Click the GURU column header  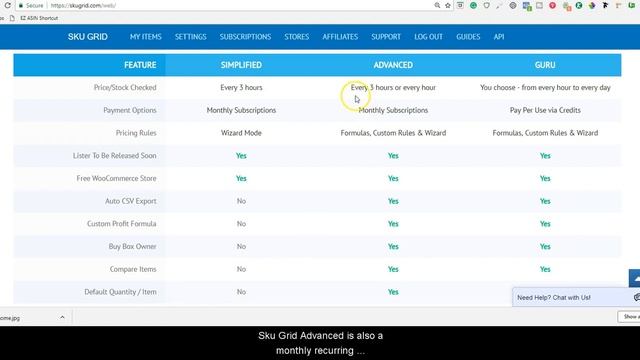tap(545, 65)
